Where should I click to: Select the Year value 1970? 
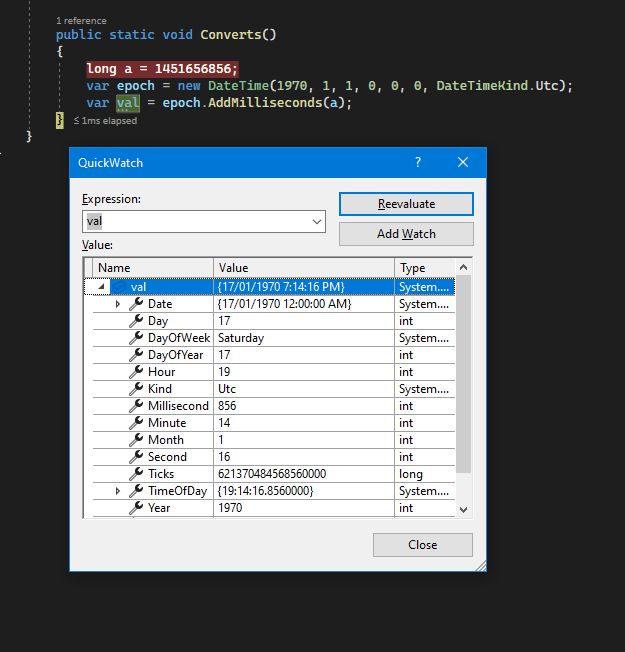(230, 508)
